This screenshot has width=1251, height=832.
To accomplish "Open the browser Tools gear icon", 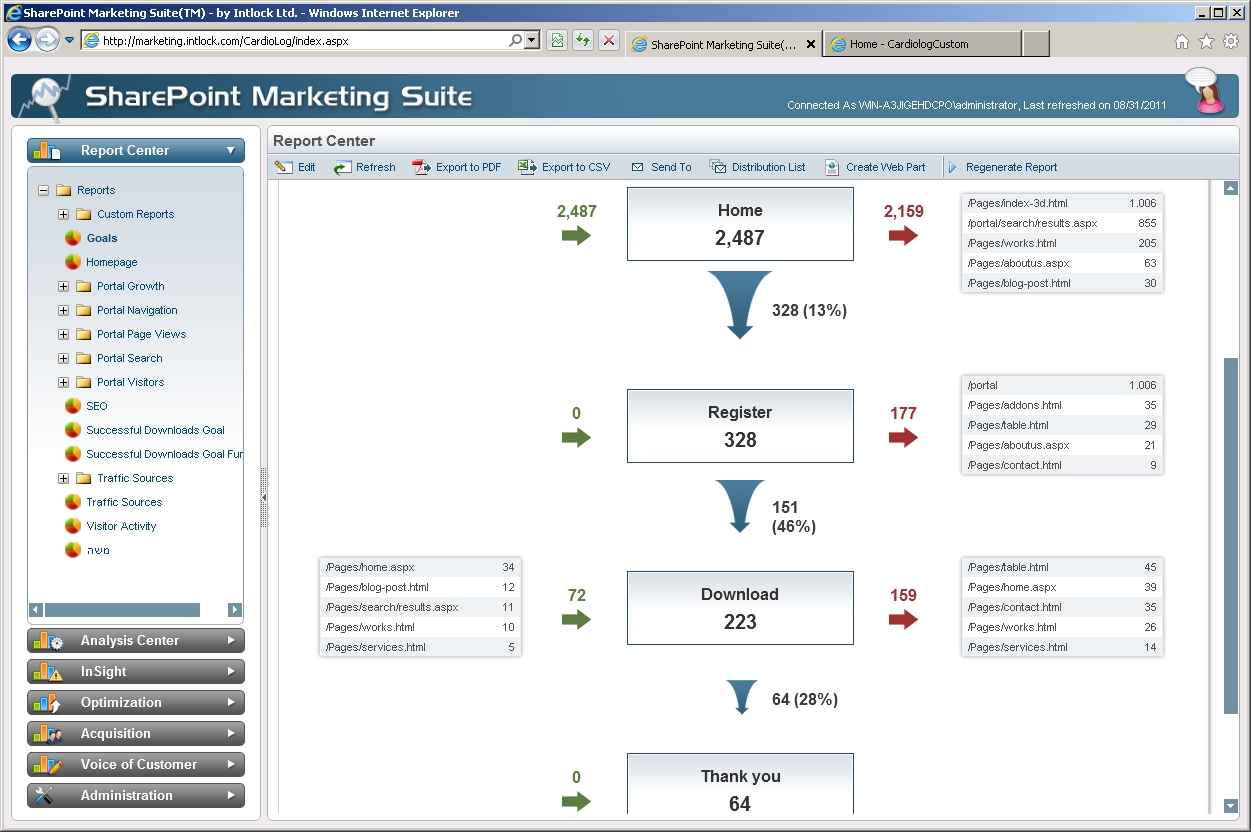I will click(1231, 42).
